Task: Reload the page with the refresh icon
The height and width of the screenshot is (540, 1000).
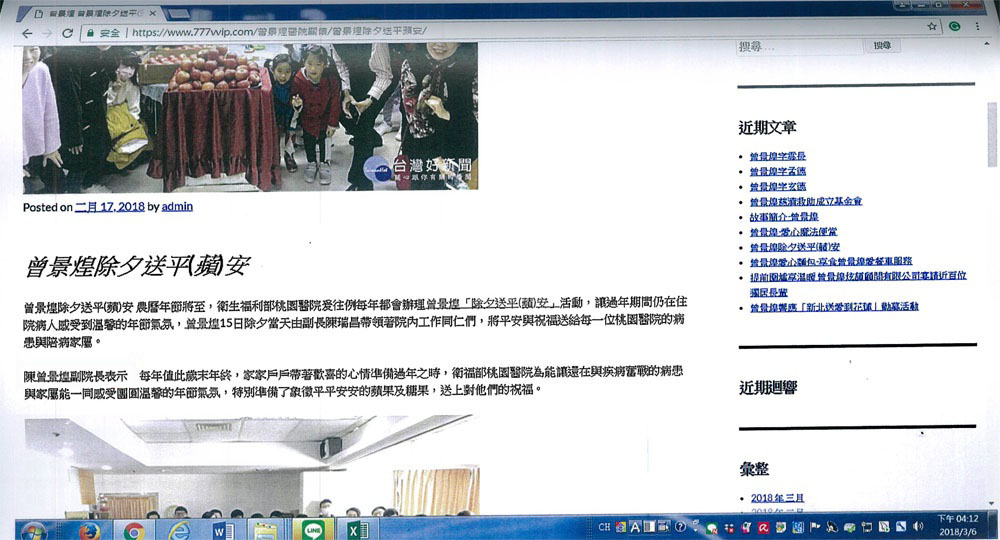Action: [67, 32]
